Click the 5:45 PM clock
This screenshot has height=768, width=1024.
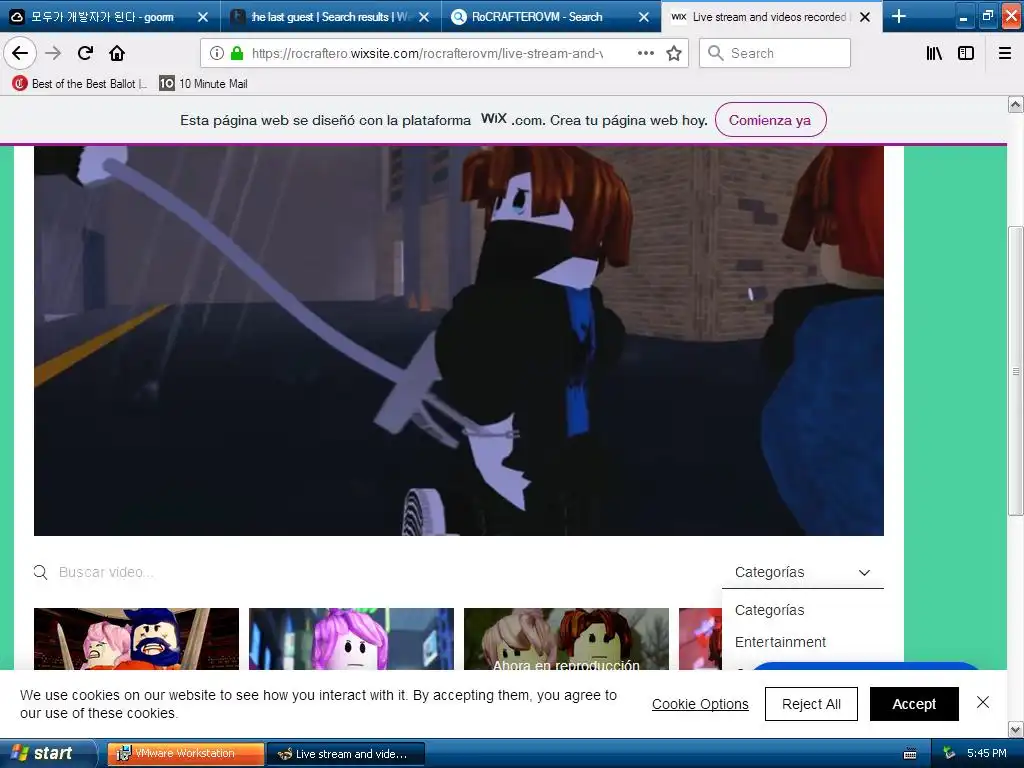click(987, 753)
